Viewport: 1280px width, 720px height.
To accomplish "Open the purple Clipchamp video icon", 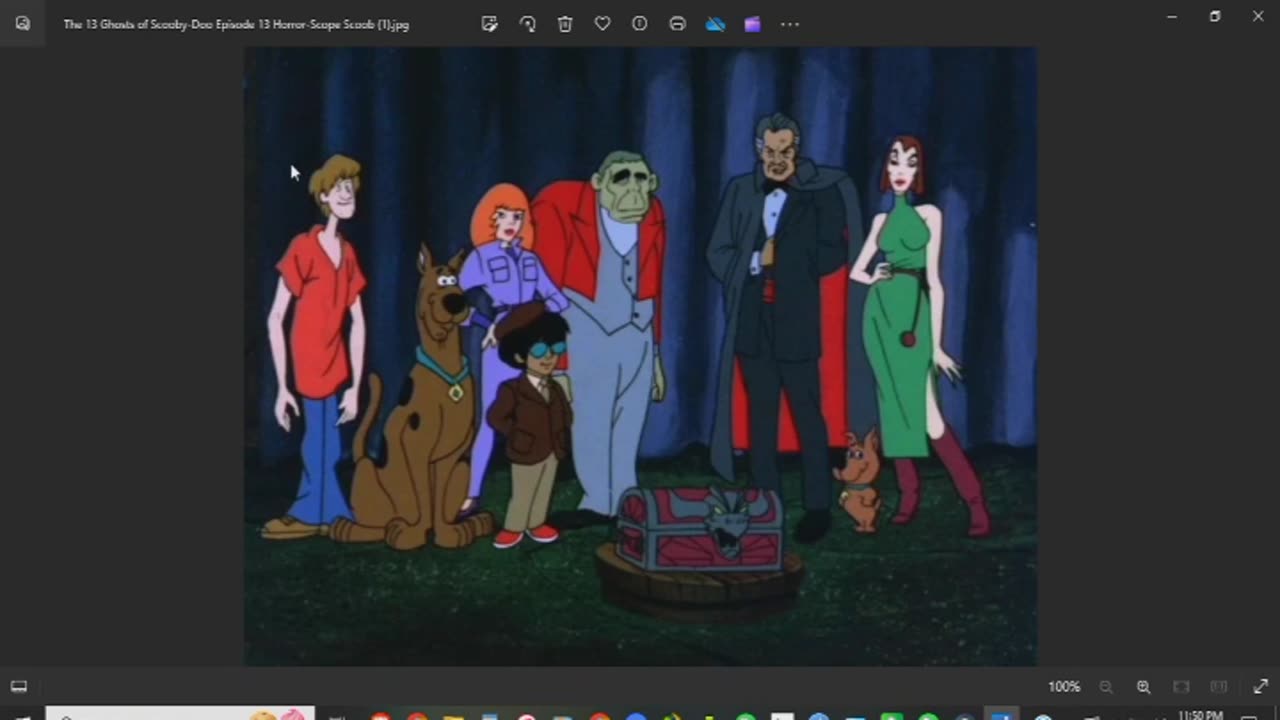I will tap(752, 24).
